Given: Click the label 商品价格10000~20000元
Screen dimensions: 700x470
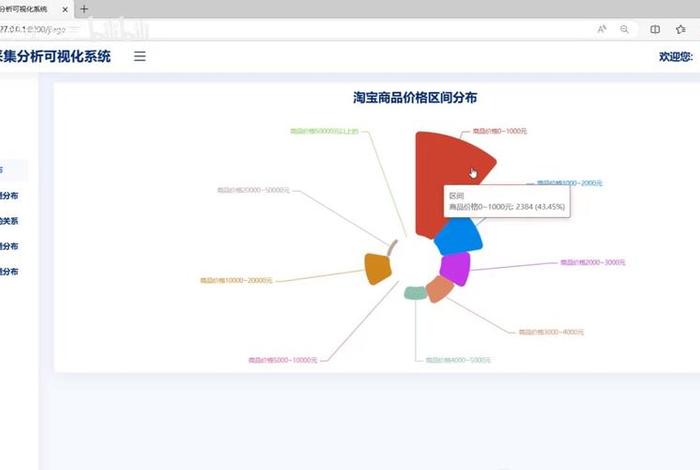Looking at the screenshot, I should [236, 281].
